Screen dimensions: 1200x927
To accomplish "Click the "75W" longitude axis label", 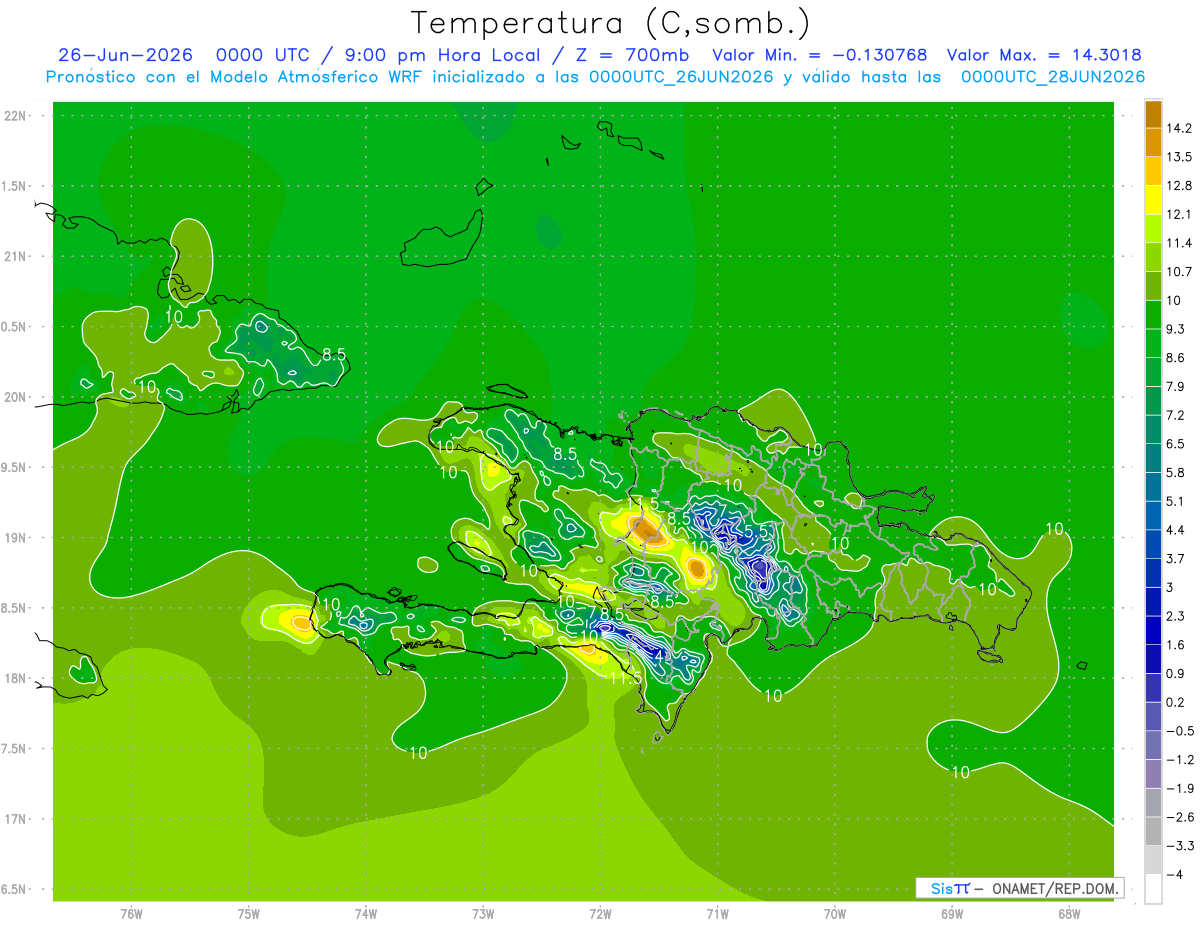I will click(x=249, y=914).
